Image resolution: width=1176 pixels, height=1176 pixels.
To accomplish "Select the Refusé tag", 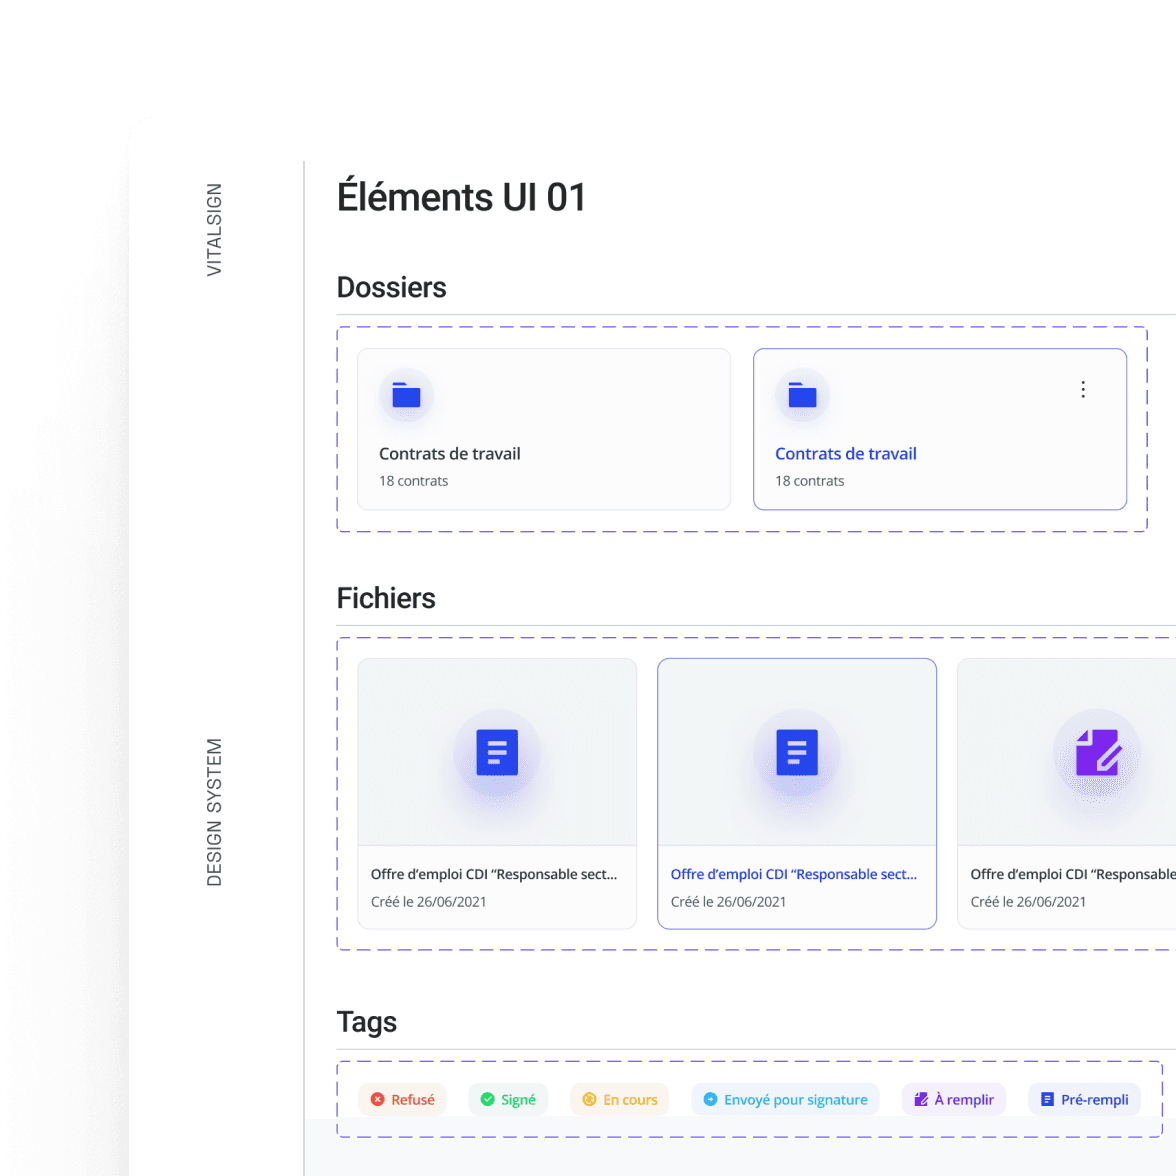I will (402, 1099).
